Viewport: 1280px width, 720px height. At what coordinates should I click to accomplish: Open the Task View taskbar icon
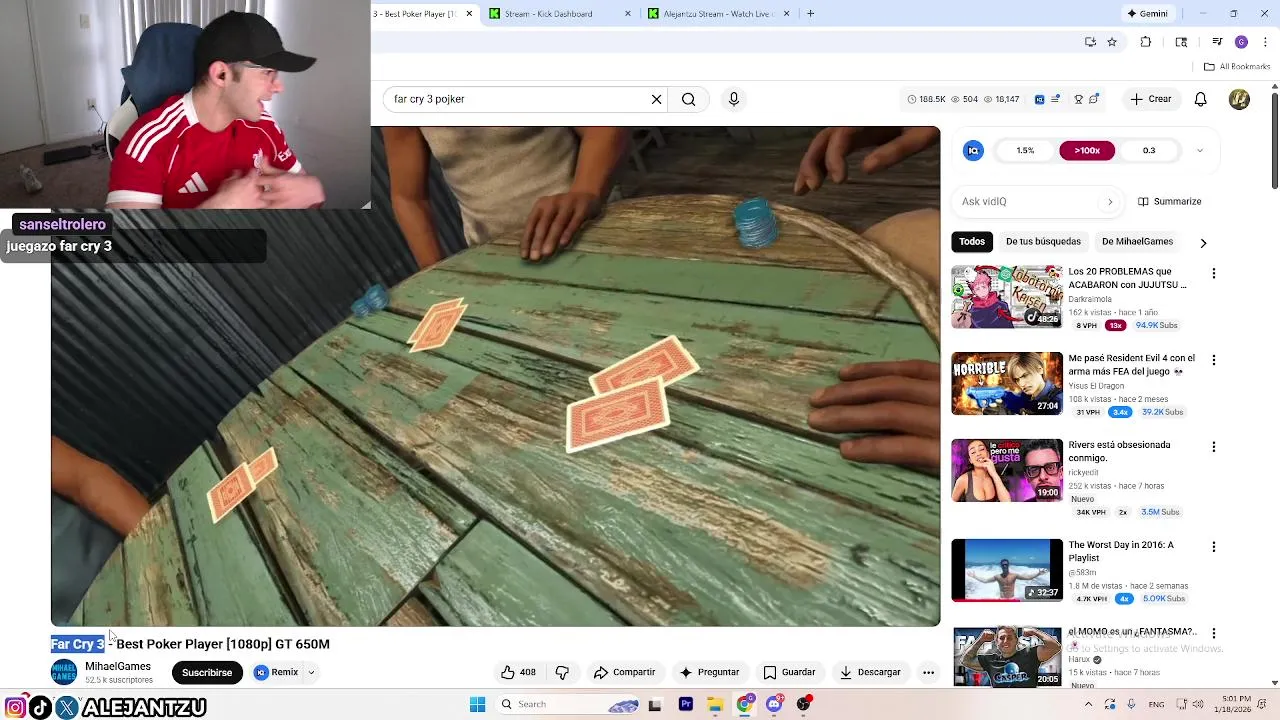pos(655,704)
